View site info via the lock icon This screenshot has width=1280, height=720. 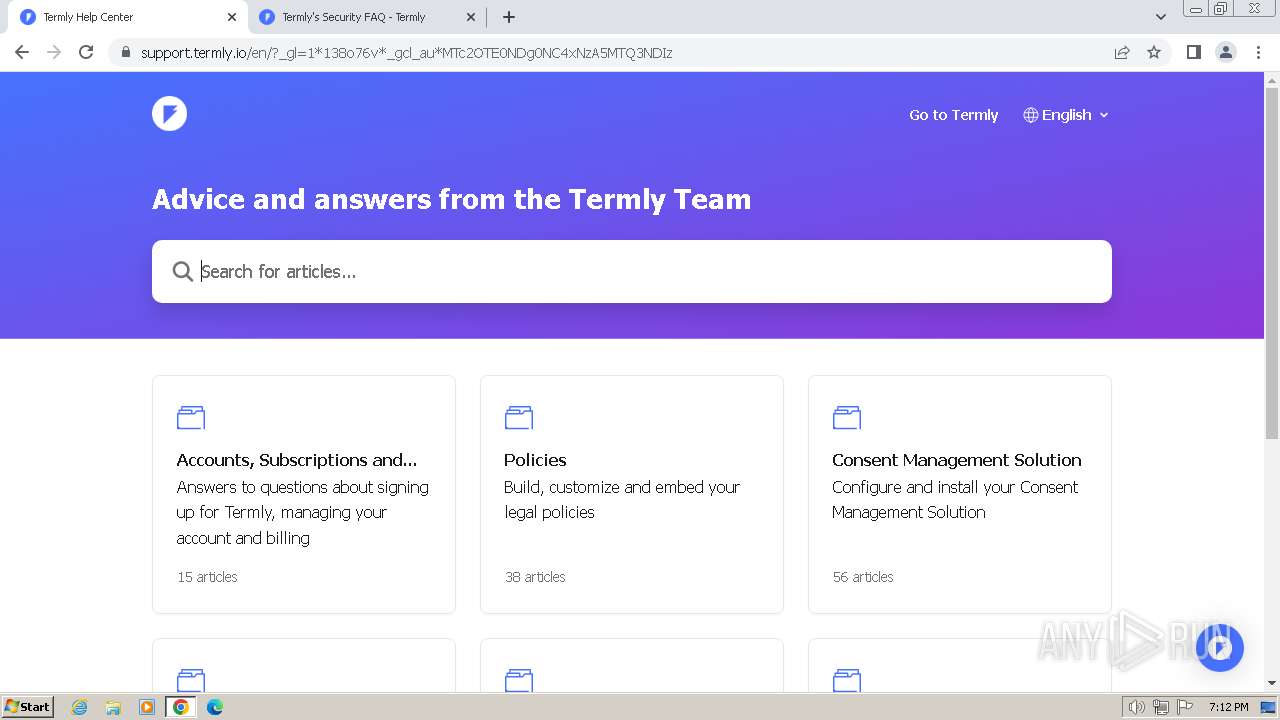(126, 52)
